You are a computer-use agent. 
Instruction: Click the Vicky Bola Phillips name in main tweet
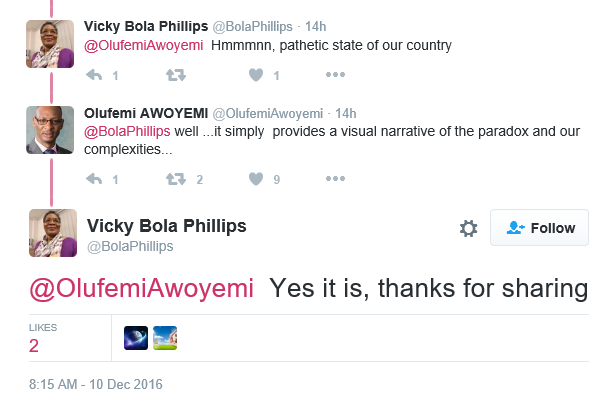coord(167,225)
